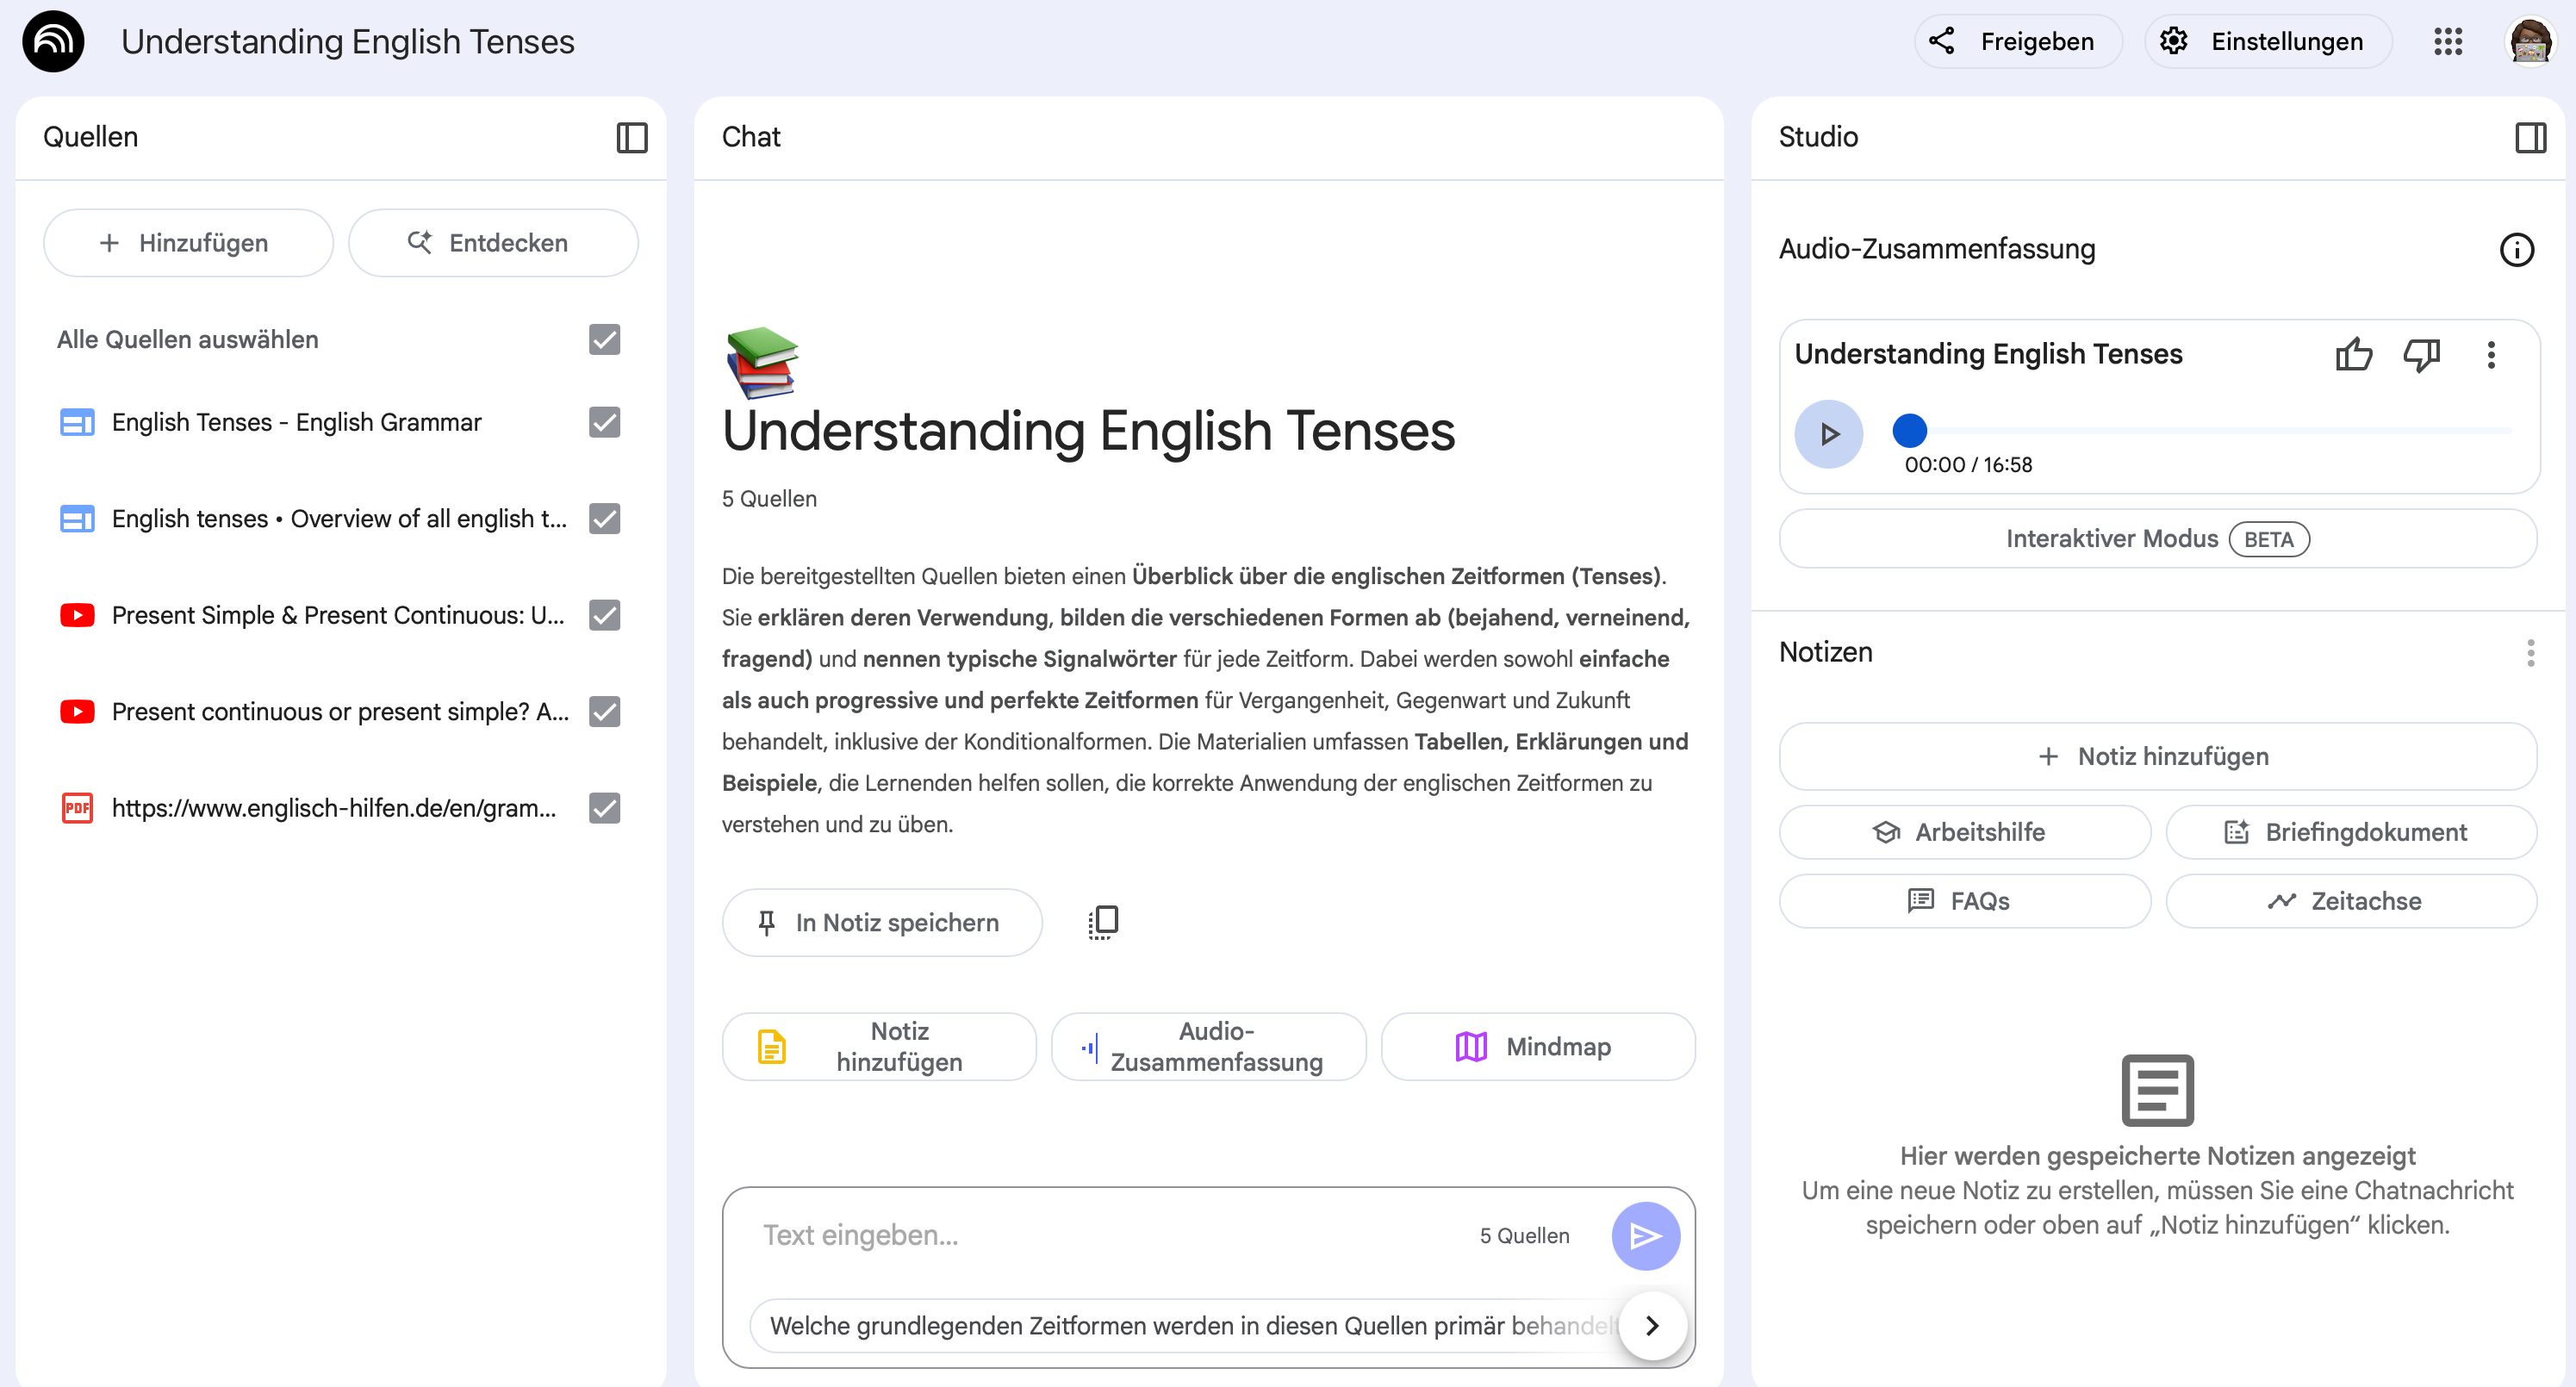Open Audio-Zusammenfassung info icon
The width and height of the screenshot is (2576, 1387).
tap(2516, 249)
